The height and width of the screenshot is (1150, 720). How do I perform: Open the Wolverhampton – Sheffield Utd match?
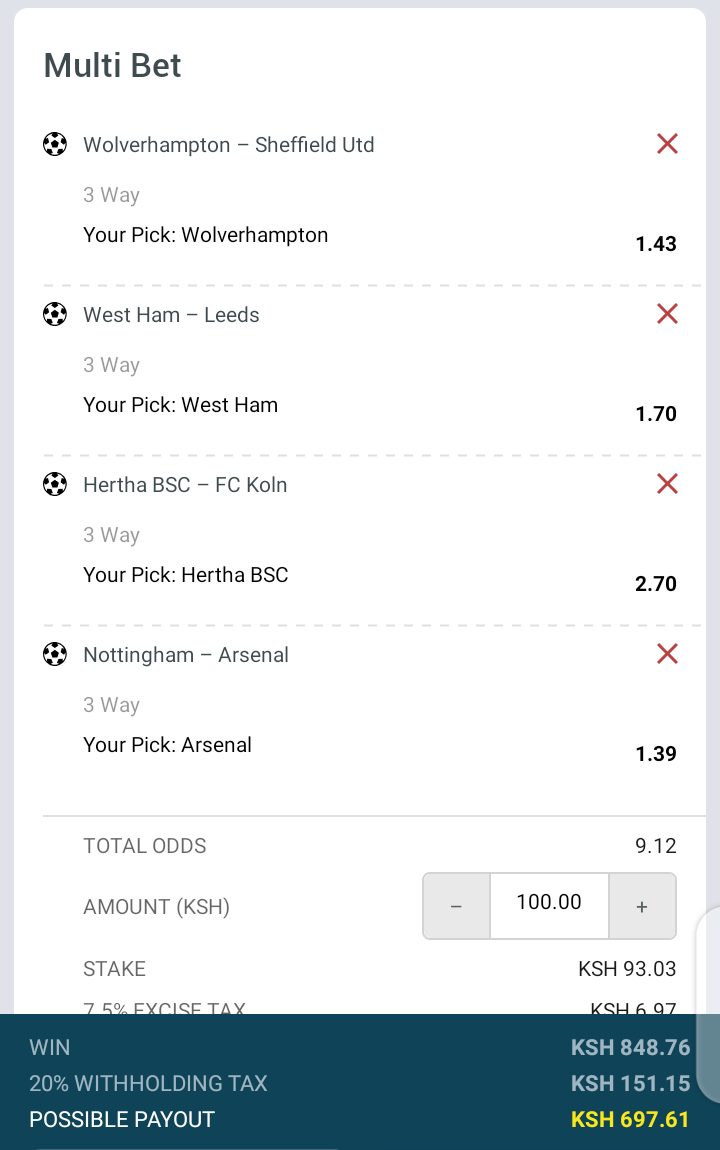pos(228,145)
